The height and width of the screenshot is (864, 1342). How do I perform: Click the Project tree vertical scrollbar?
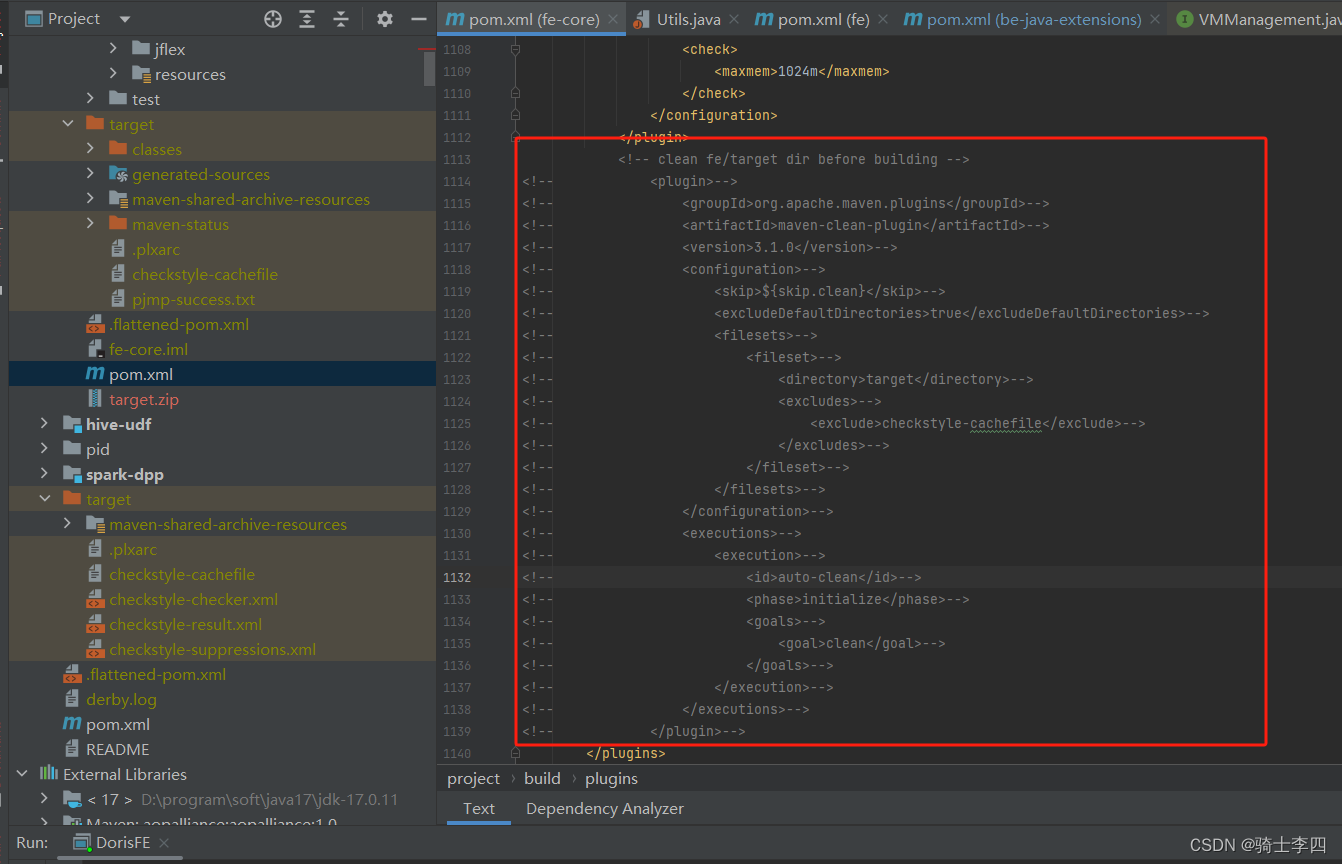(x=429, y=69)
